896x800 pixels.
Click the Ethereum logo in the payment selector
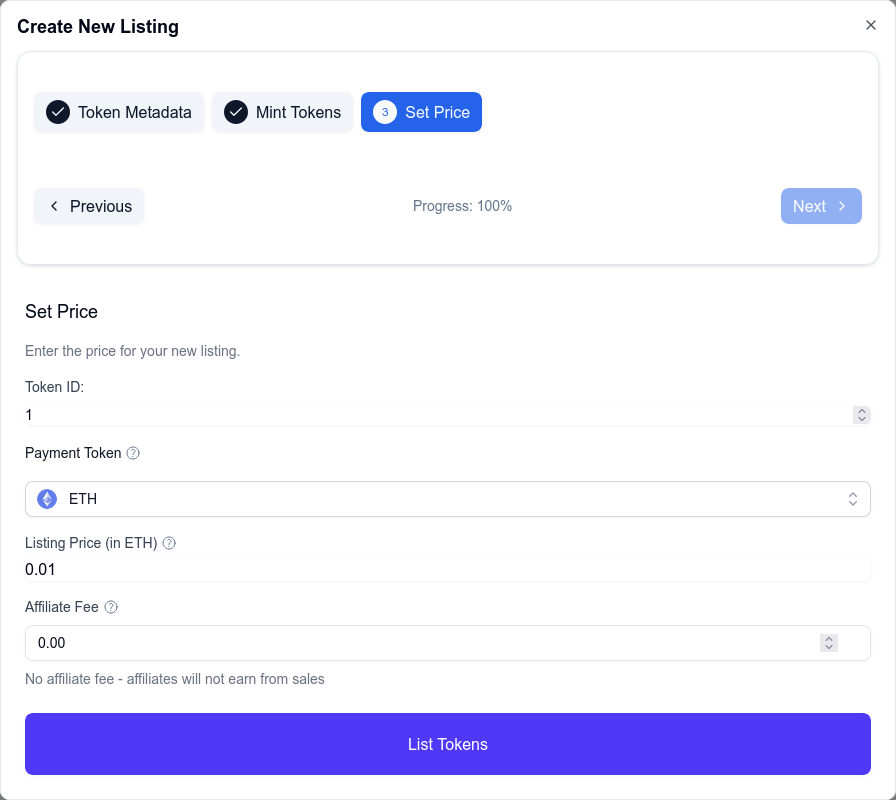tap(46, 498)
